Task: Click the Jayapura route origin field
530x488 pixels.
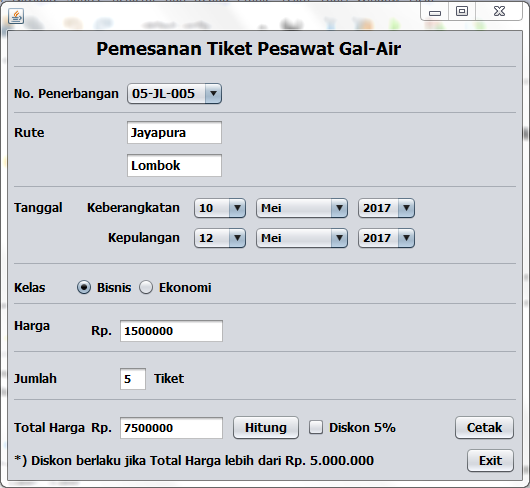Action: click(174, 132)
